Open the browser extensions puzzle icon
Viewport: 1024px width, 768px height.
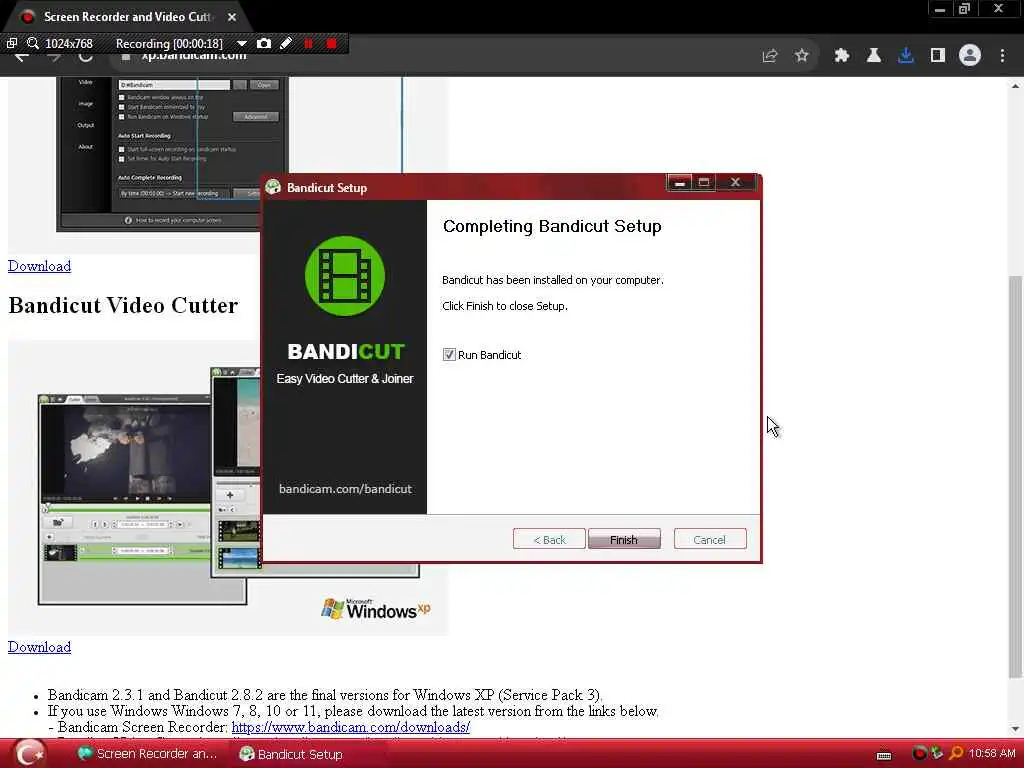coord(842,56)
